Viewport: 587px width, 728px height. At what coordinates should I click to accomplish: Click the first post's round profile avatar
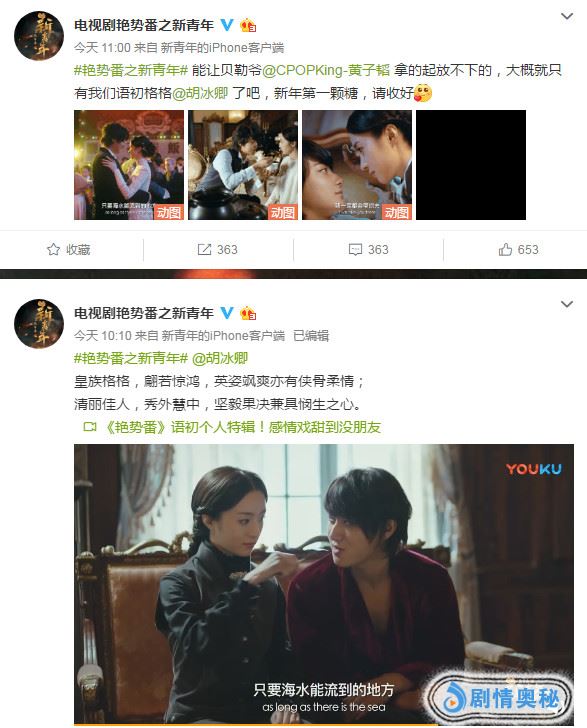(39, 36)
